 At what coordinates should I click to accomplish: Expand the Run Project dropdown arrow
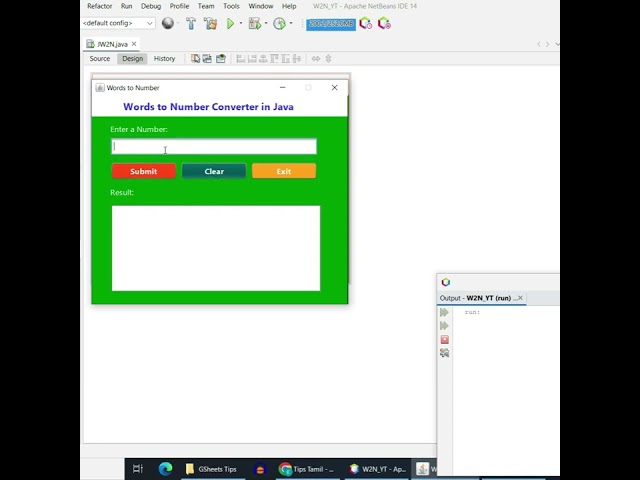click(x=241, y=23)
